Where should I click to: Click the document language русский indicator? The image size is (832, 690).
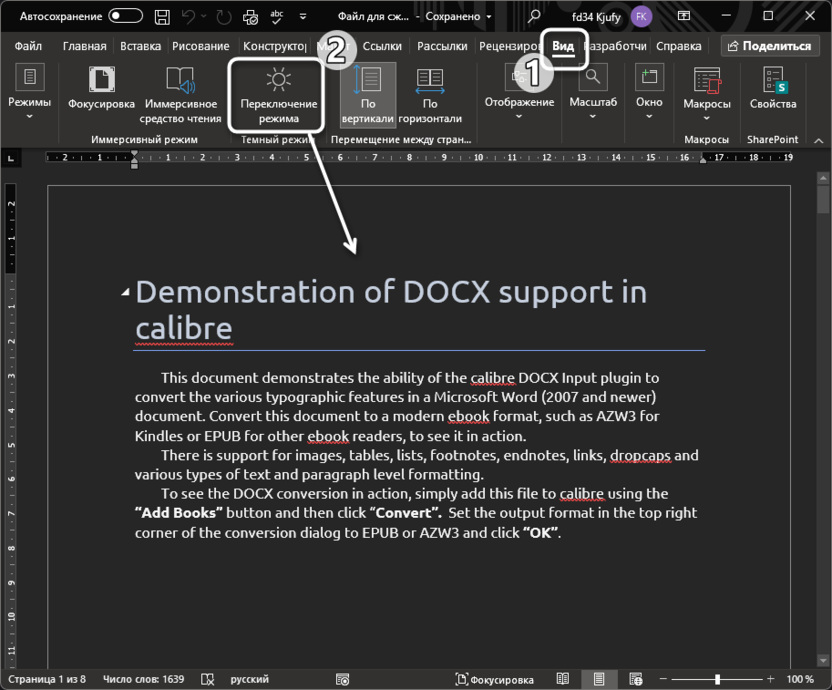coord(249,679)
